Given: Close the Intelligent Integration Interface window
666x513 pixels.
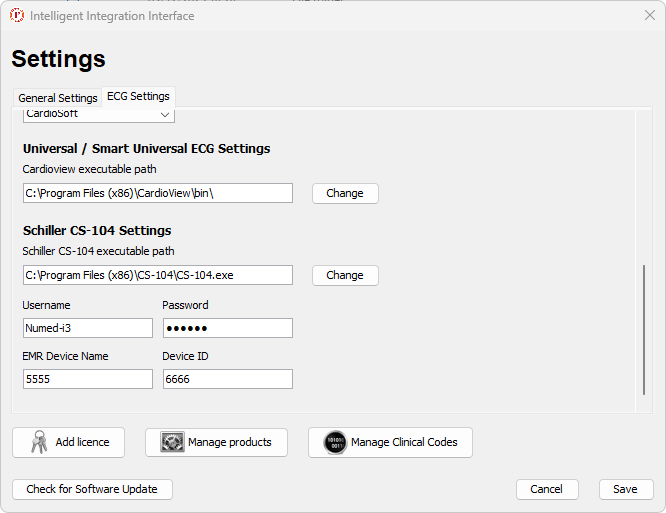Looking at the screenshot, I should (x=649, y=16).
